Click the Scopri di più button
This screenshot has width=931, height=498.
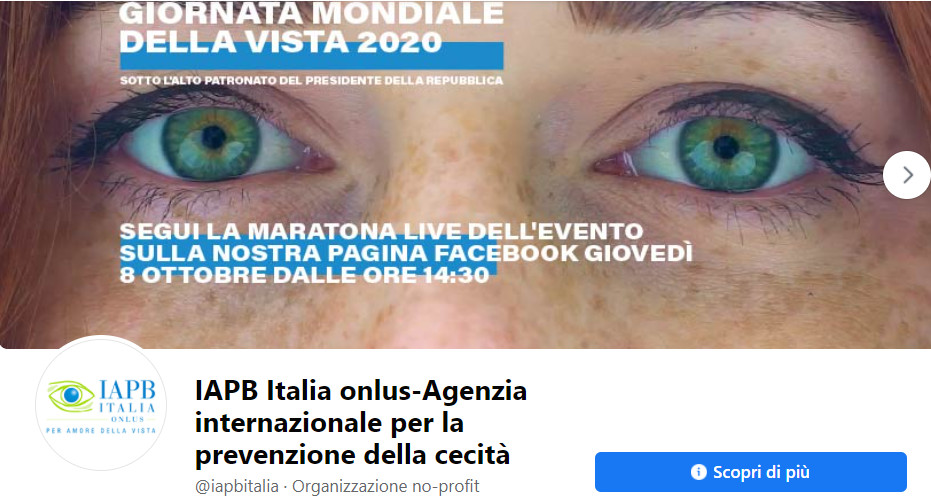(750, 472)
